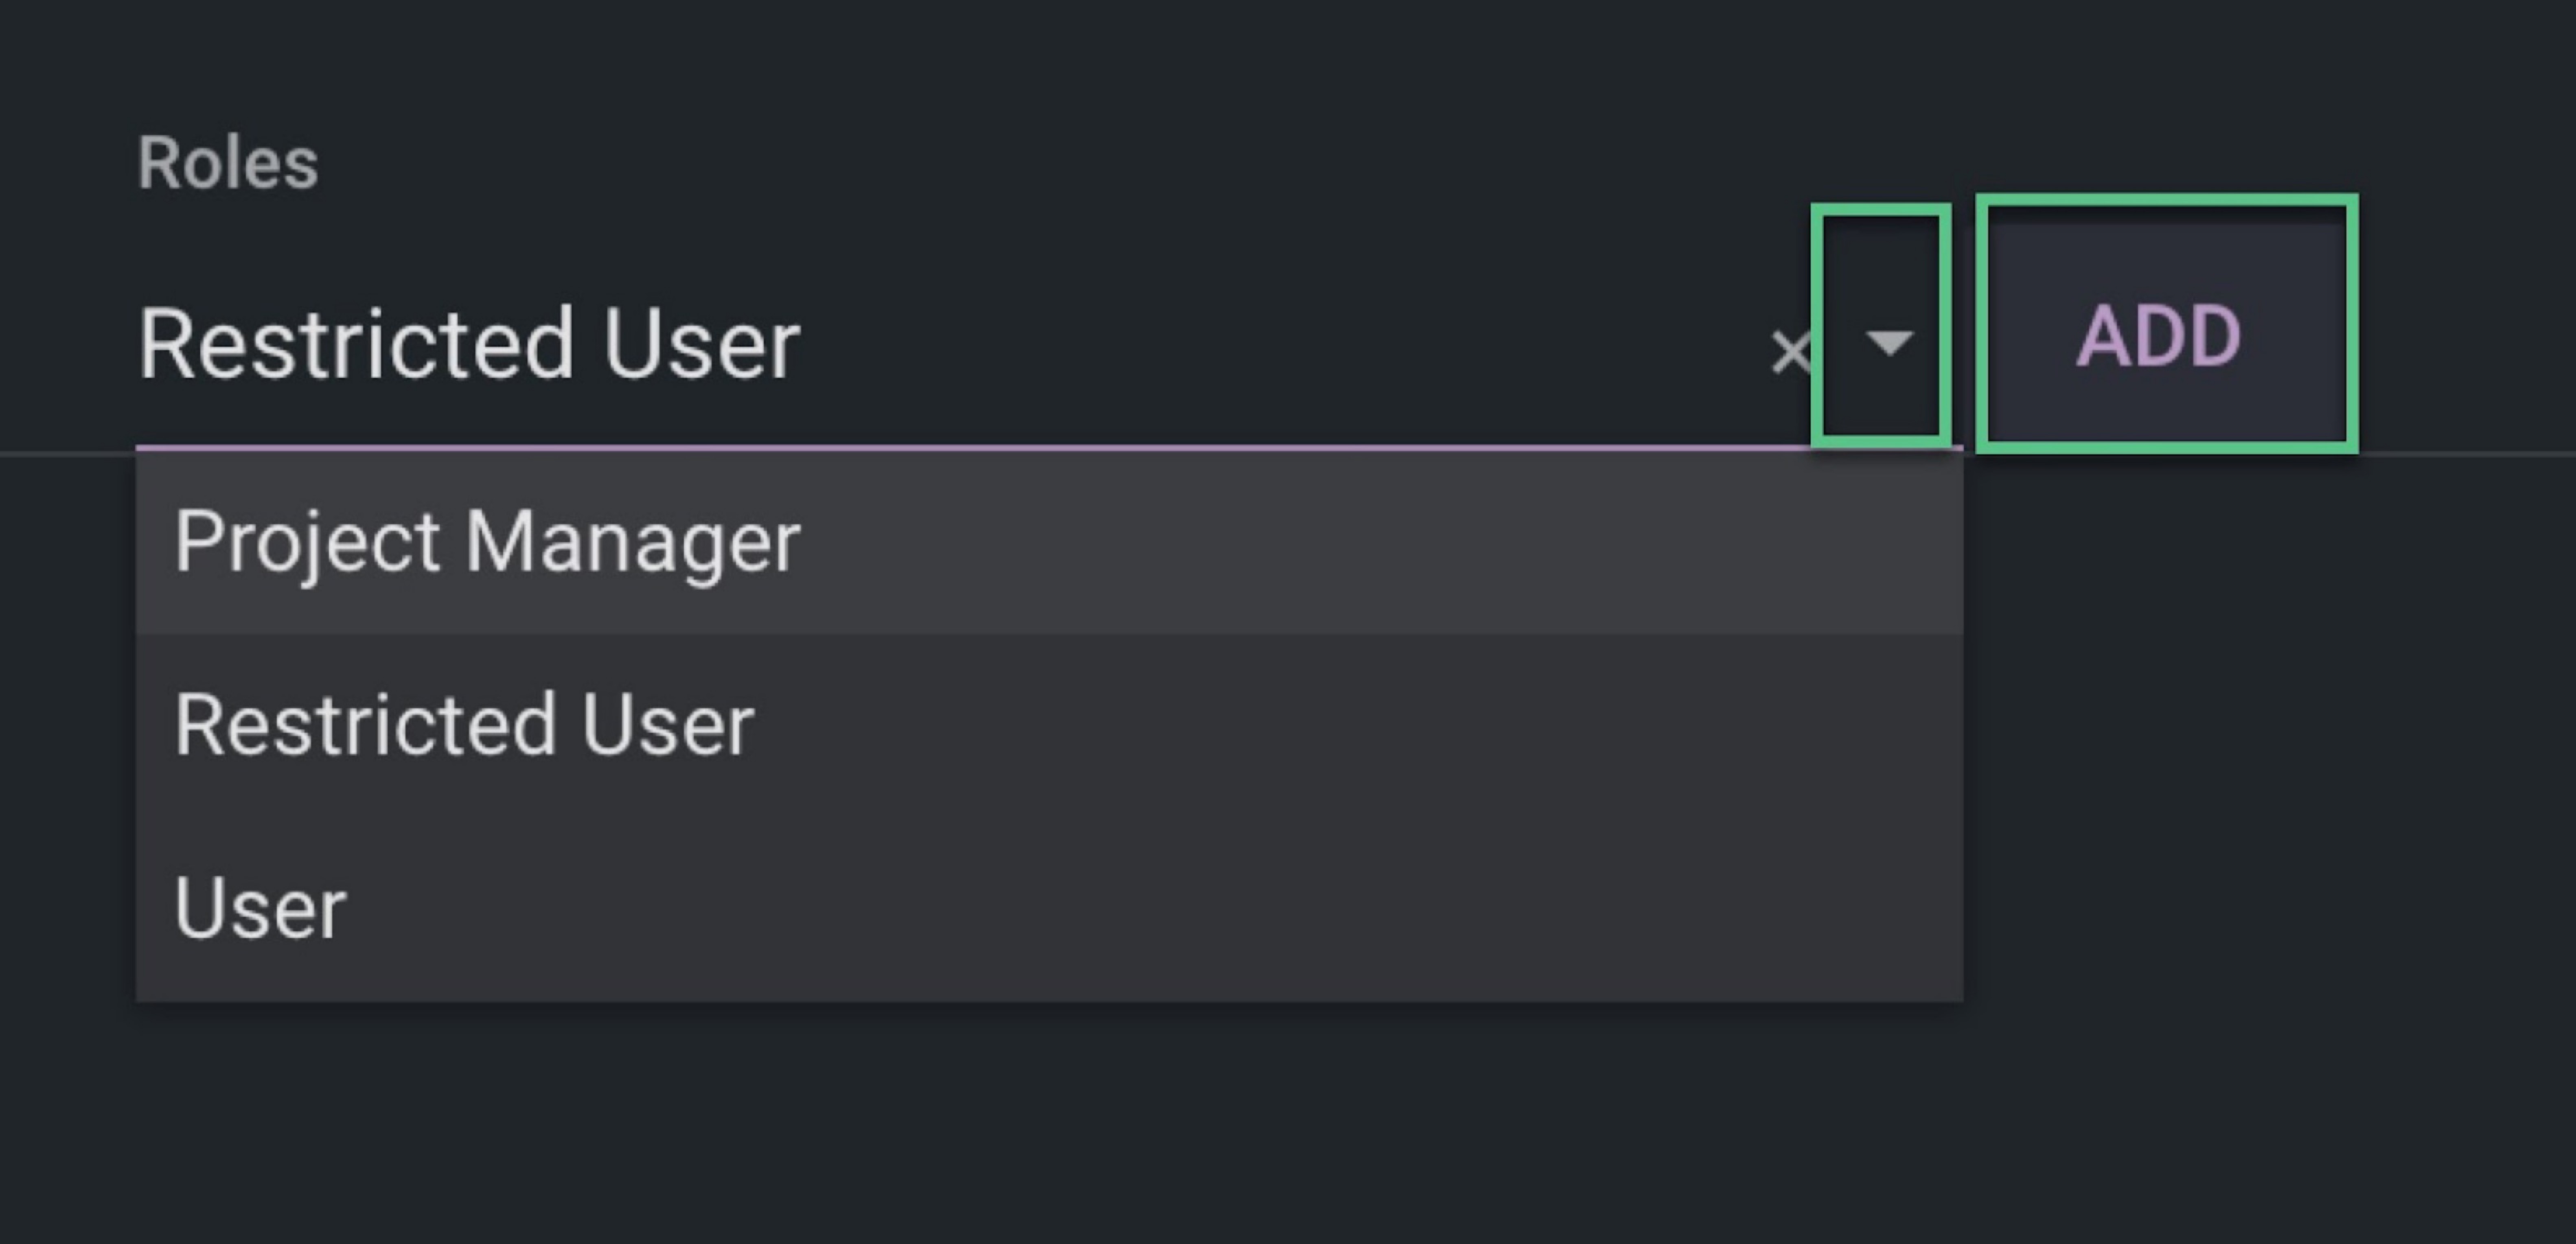Click the X icon in Roles field
Image resolution: width=2576 pixels, height=1244 pixels.
(x=1789, y=352)
